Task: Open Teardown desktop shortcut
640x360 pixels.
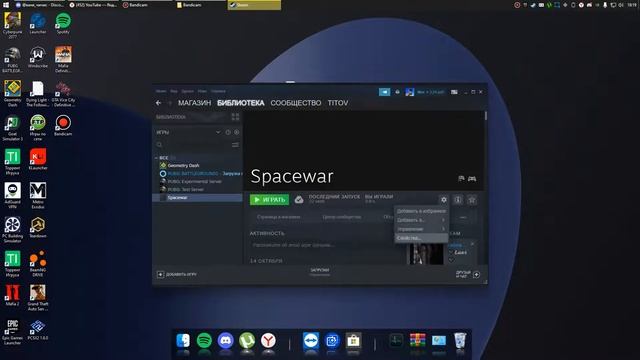Action: [x=38, y=227]
